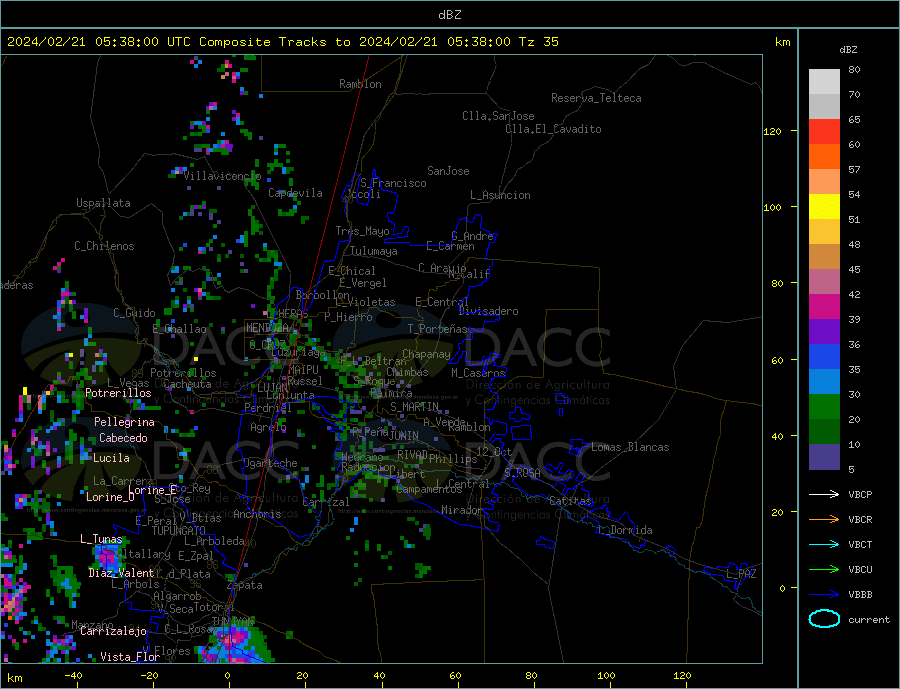Click the 'VBCP' legend label
This screenshot has height=689, width=900.
[860, 494]
